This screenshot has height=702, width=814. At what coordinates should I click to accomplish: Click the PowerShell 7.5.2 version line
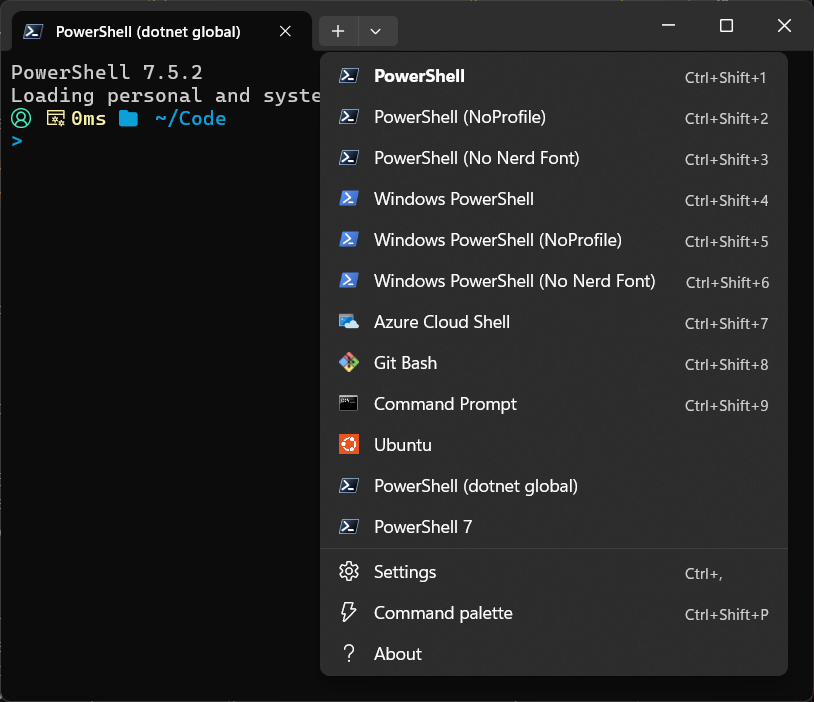107,72
